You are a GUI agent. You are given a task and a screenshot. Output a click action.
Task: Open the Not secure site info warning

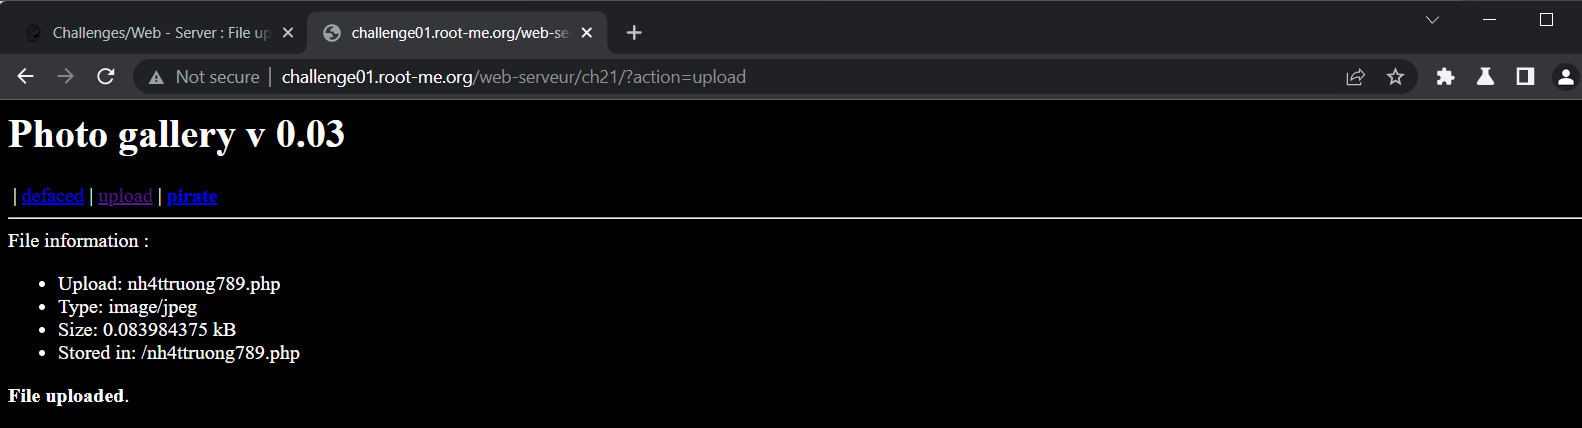coord(204,77)
